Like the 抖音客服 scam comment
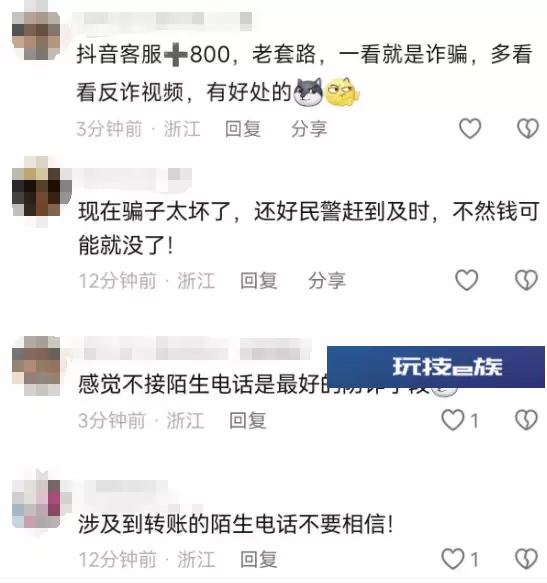The image size is (547, 583). click(x=470, y=128)
